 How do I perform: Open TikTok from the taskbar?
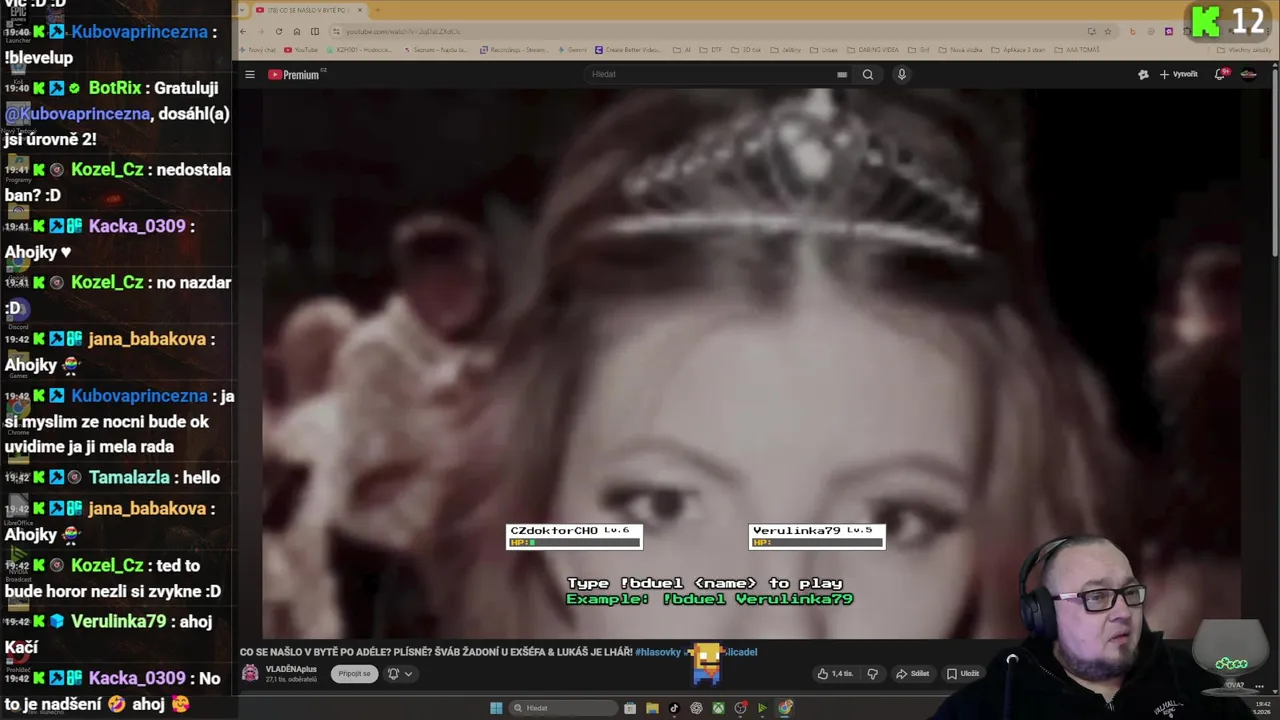[x=674, y=708]
